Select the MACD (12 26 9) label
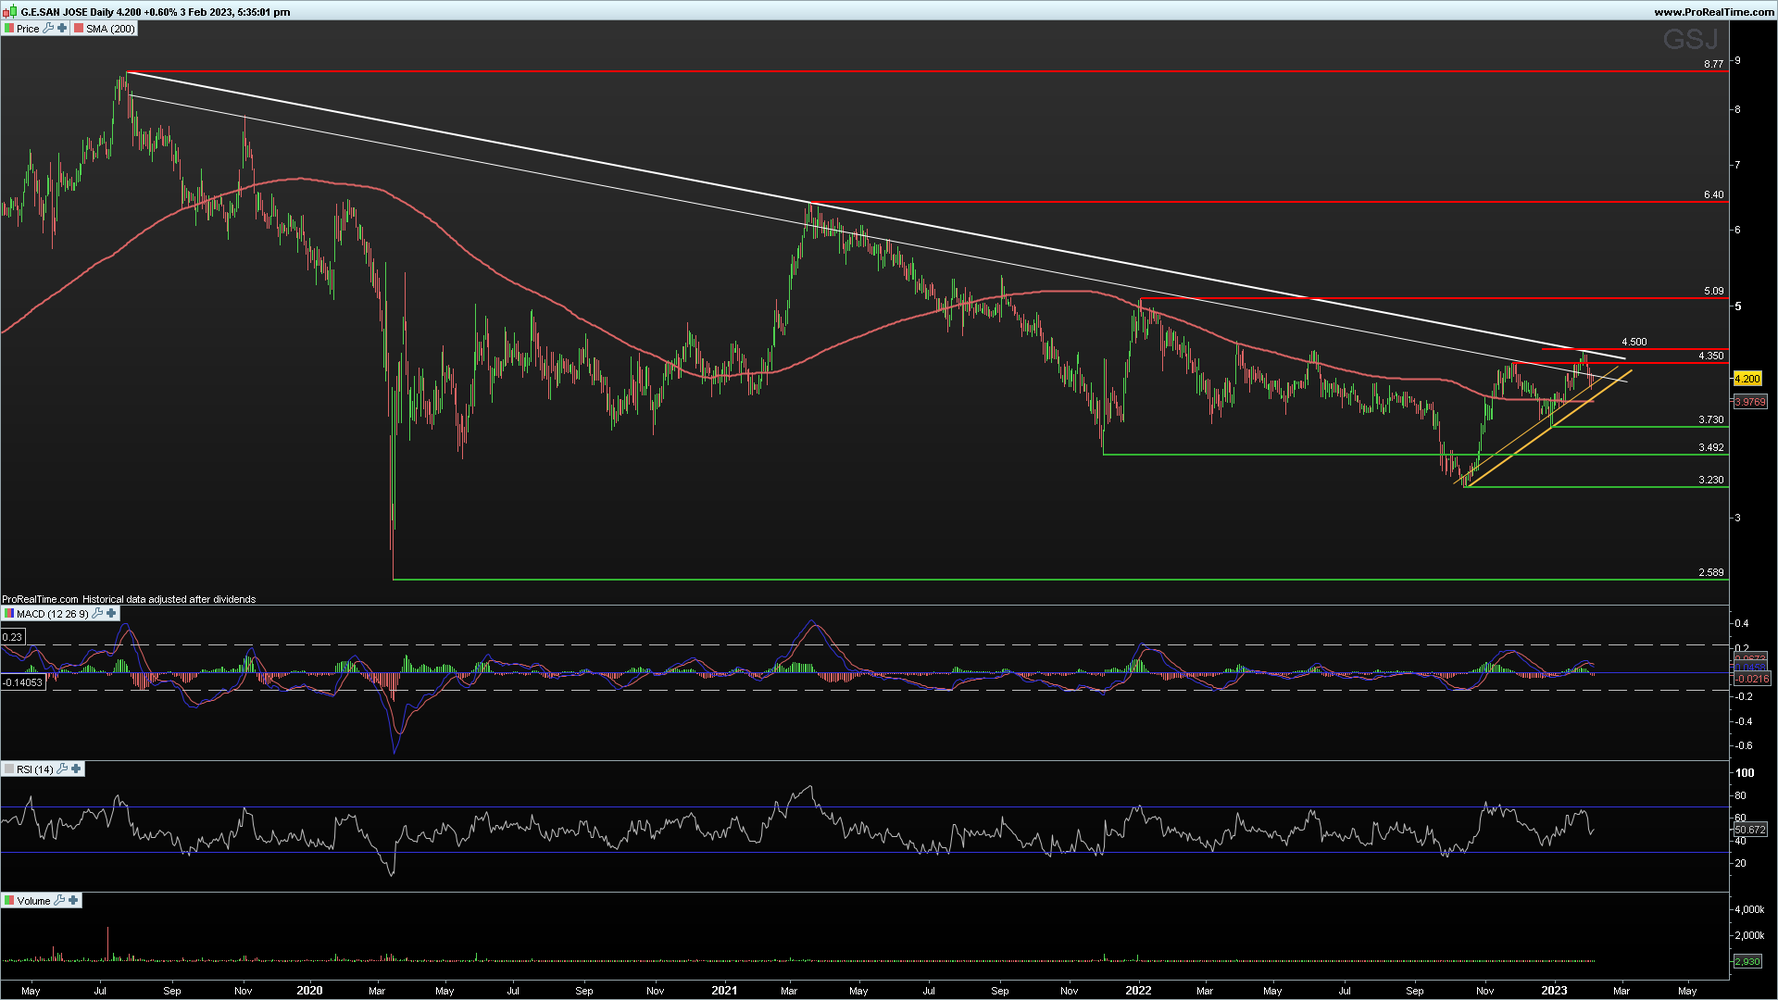This screenshot has height=1000, width=1778. [52, 614]
